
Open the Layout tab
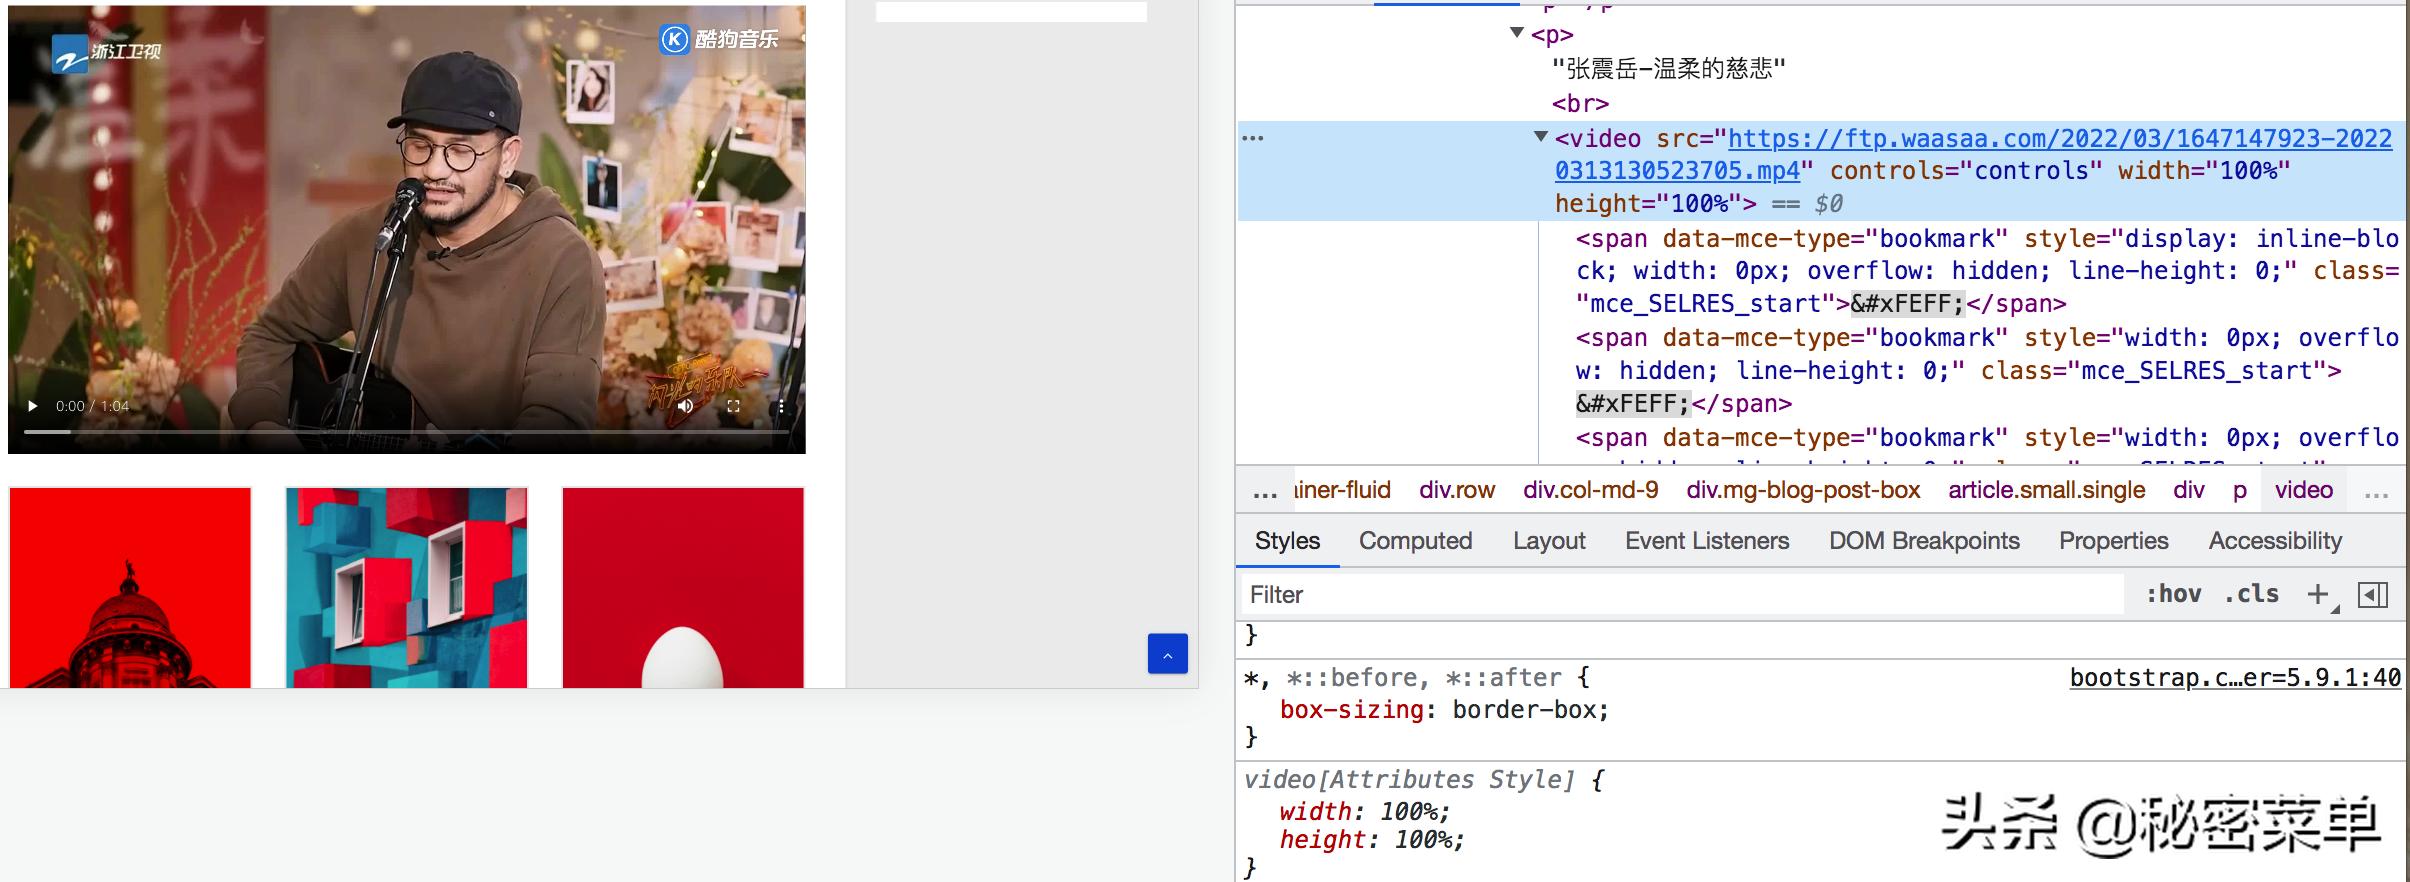click(x=1549, y=541)
